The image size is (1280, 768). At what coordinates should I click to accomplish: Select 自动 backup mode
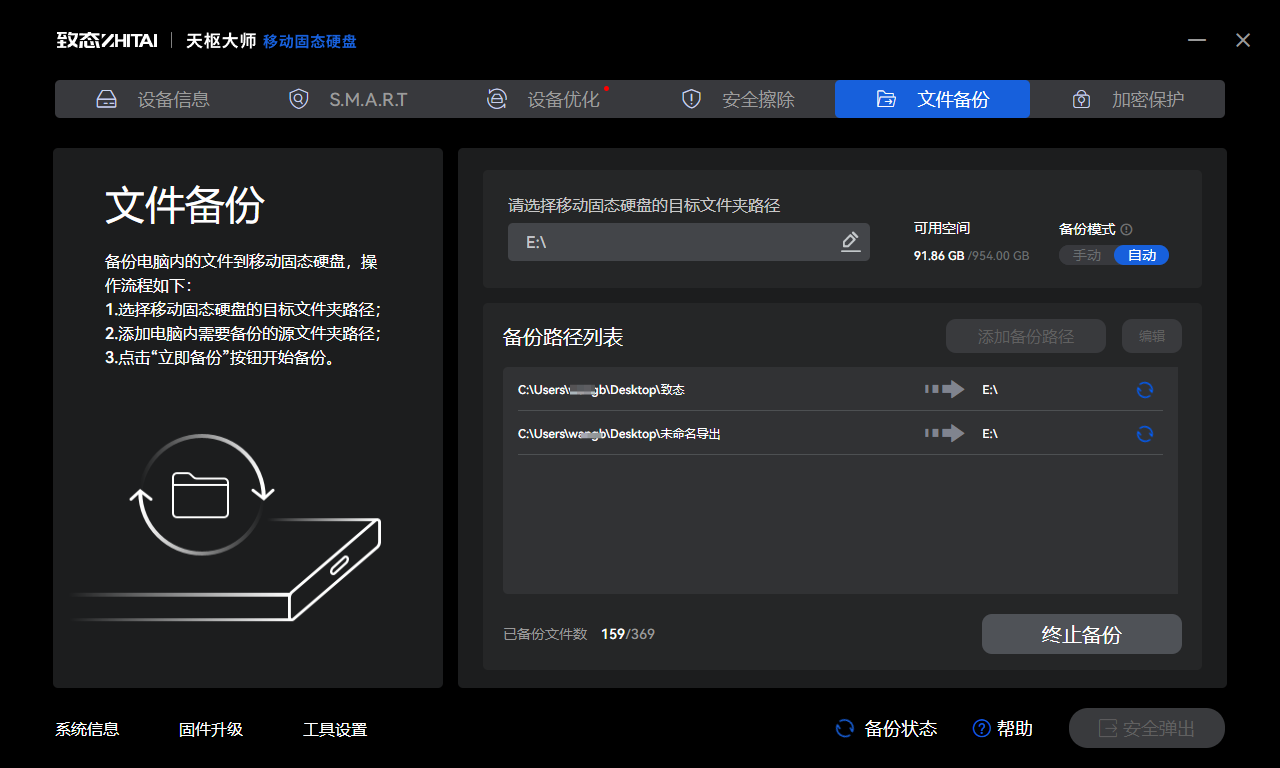coord(1142,255)
